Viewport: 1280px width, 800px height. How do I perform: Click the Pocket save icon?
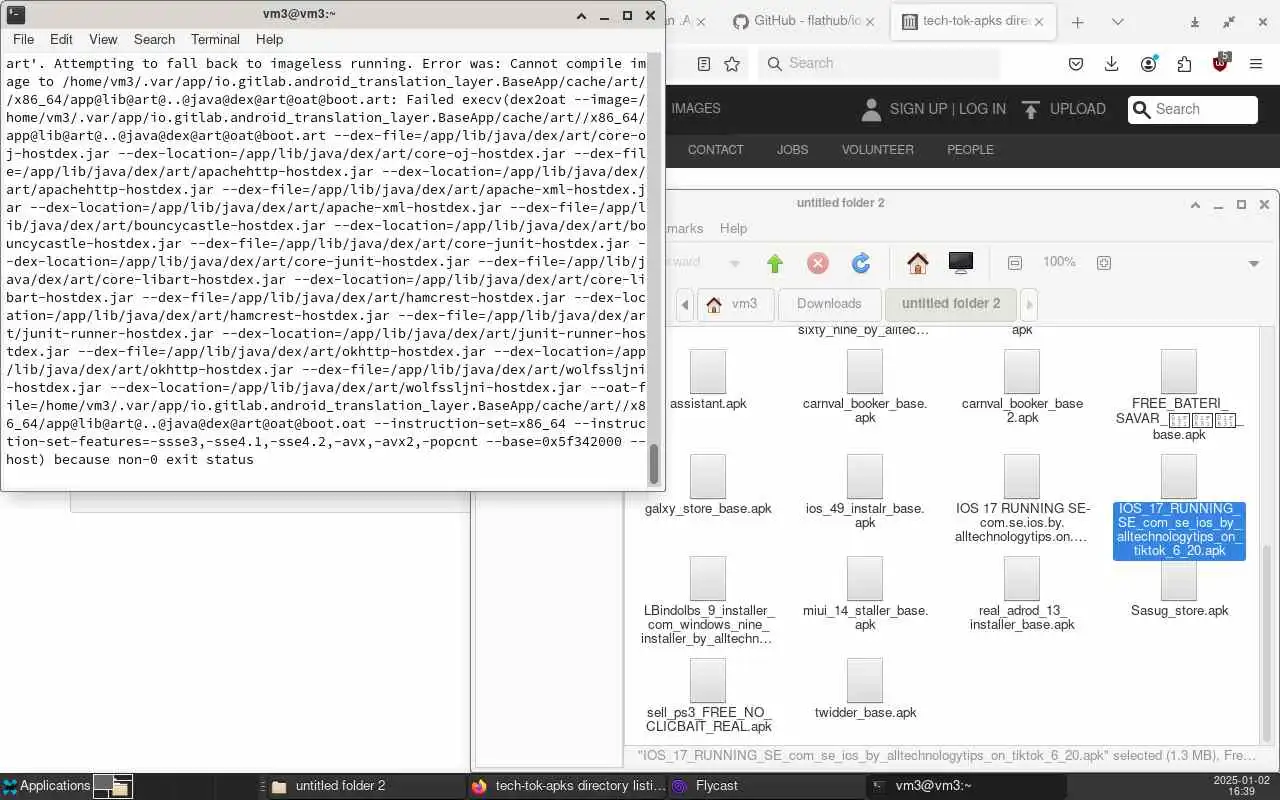click(1076, 64)
